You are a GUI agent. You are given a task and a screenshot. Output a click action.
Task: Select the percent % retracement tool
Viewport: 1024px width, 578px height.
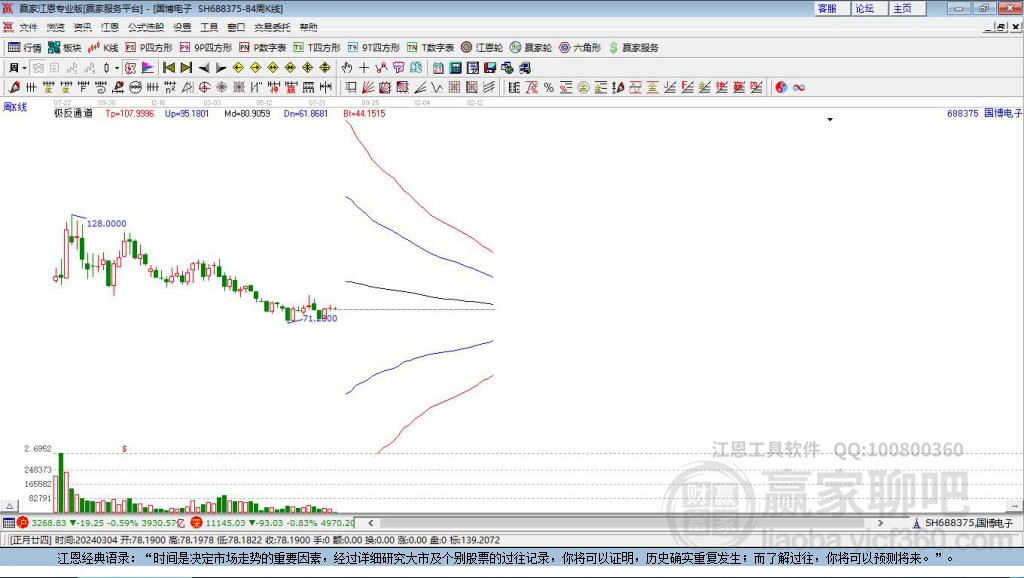(549, 87)
